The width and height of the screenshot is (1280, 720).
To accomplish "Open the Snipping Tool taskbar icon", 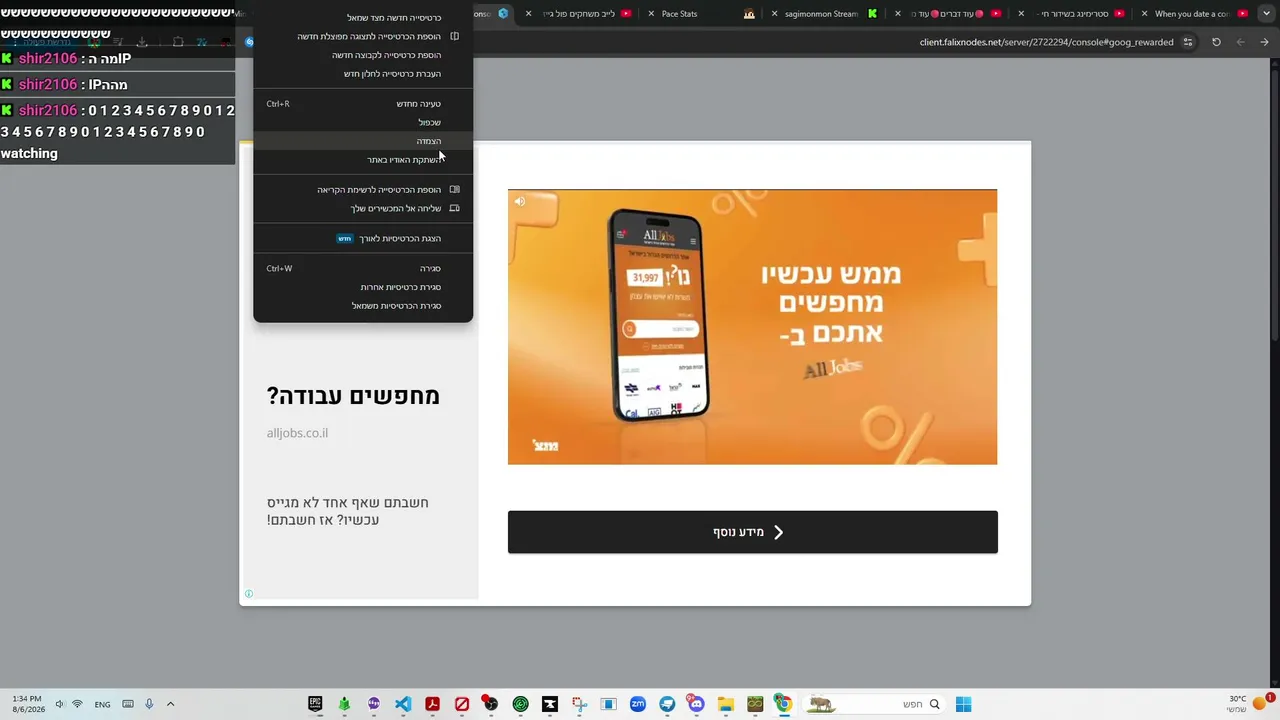I will pyautogui.click(x=579, y=704).
